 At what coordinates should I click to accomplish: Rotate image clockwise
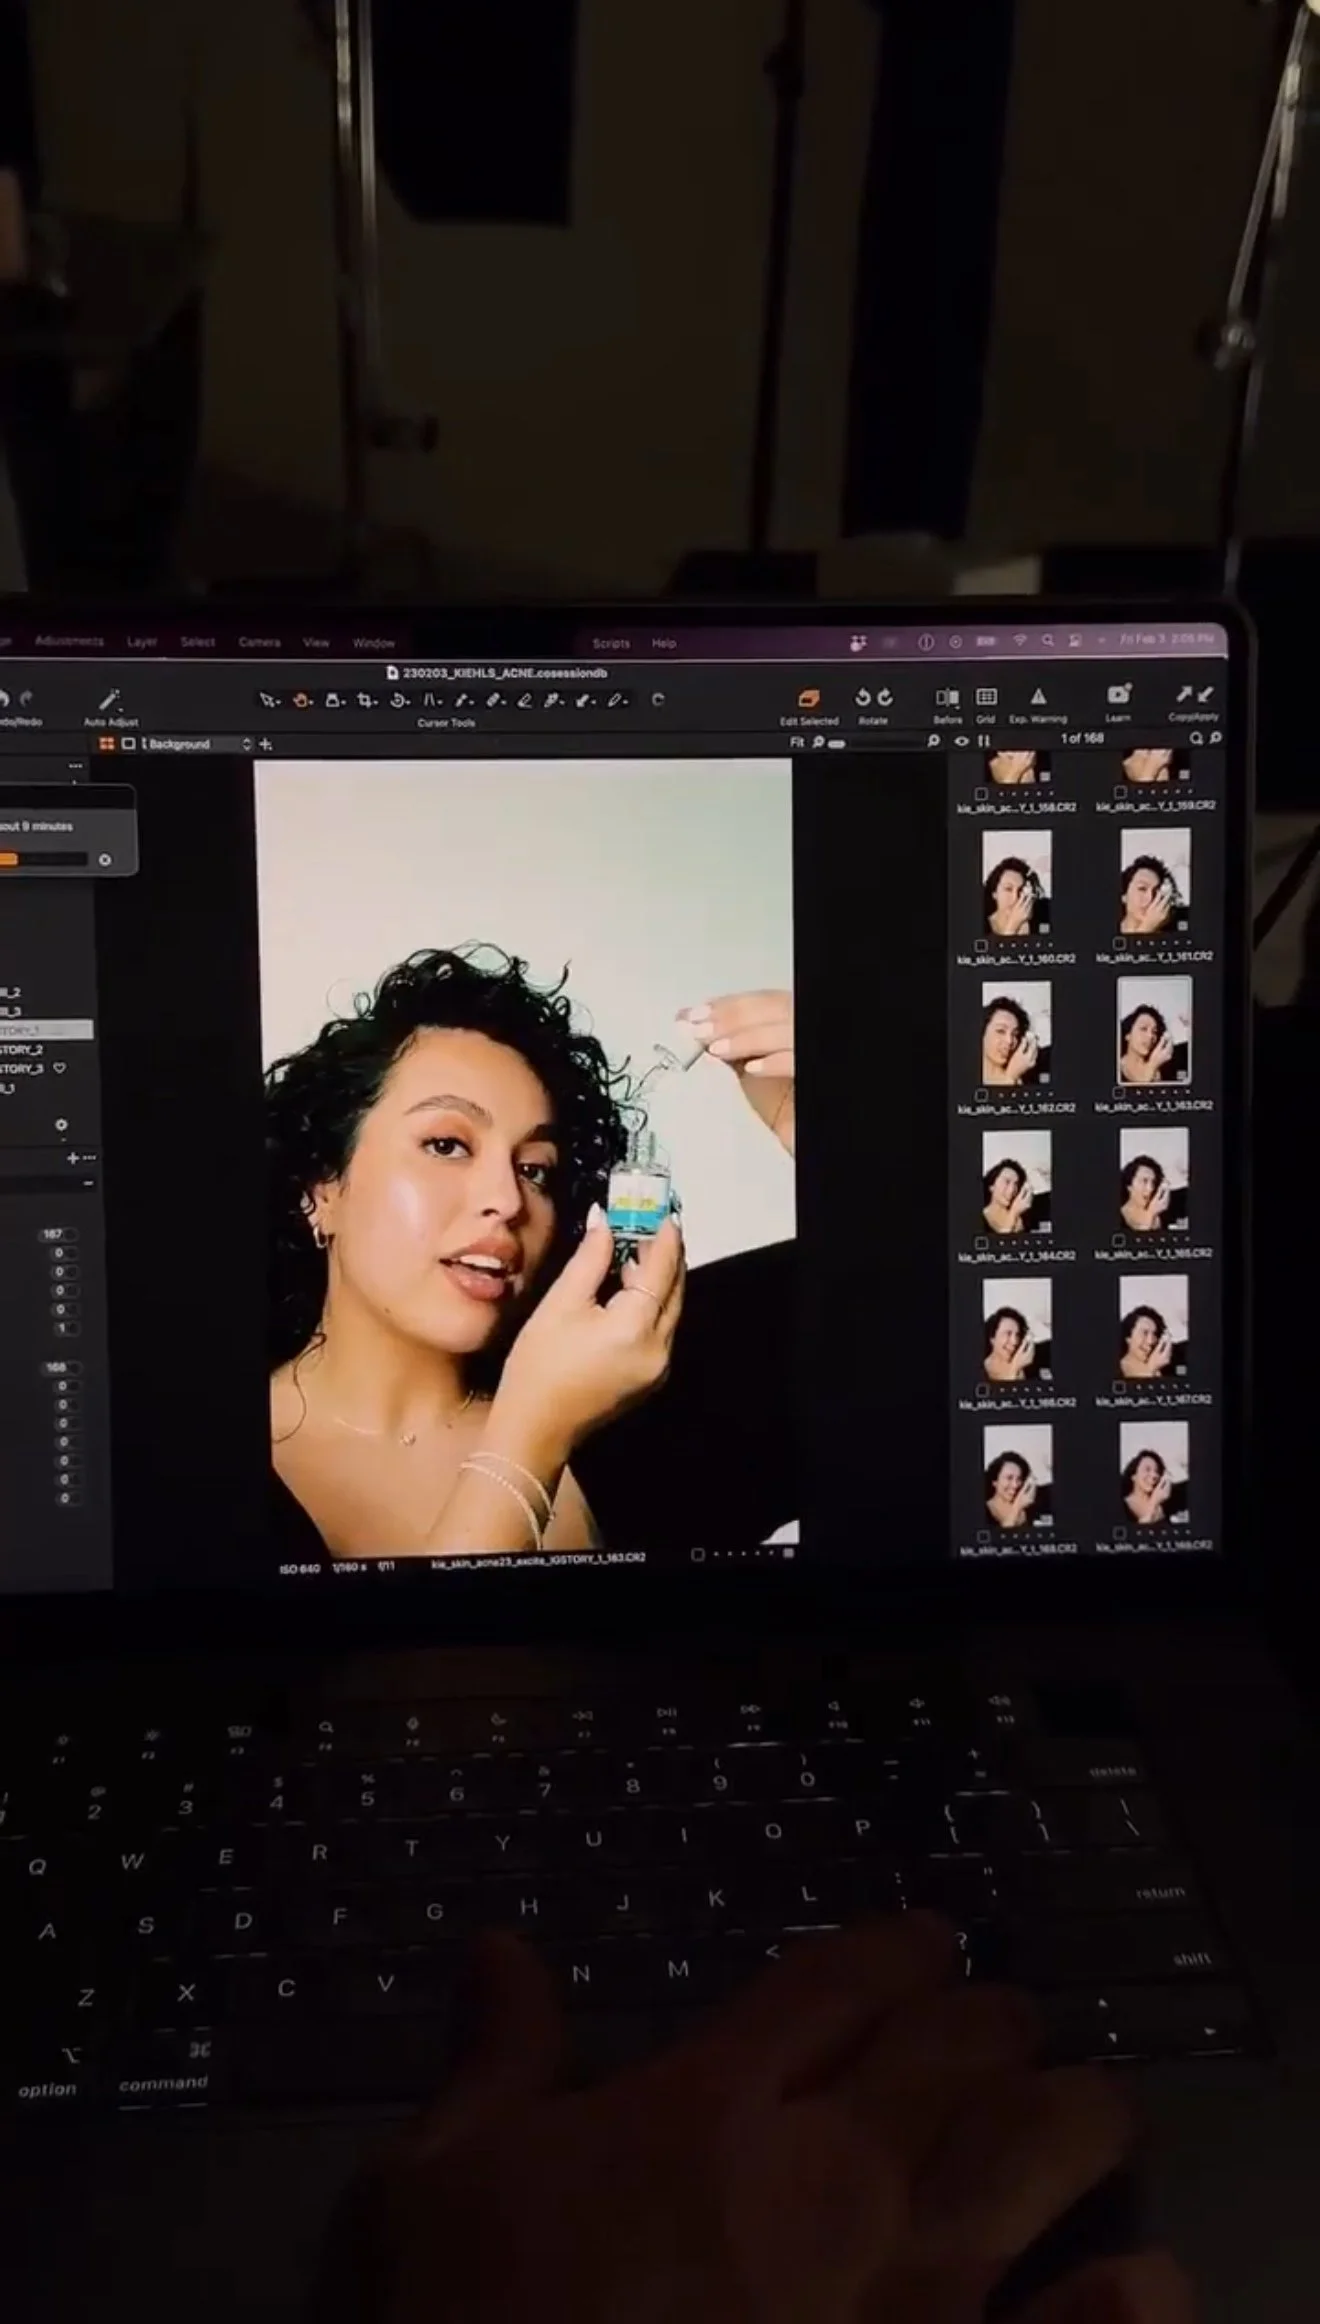[x=884, y=697]
